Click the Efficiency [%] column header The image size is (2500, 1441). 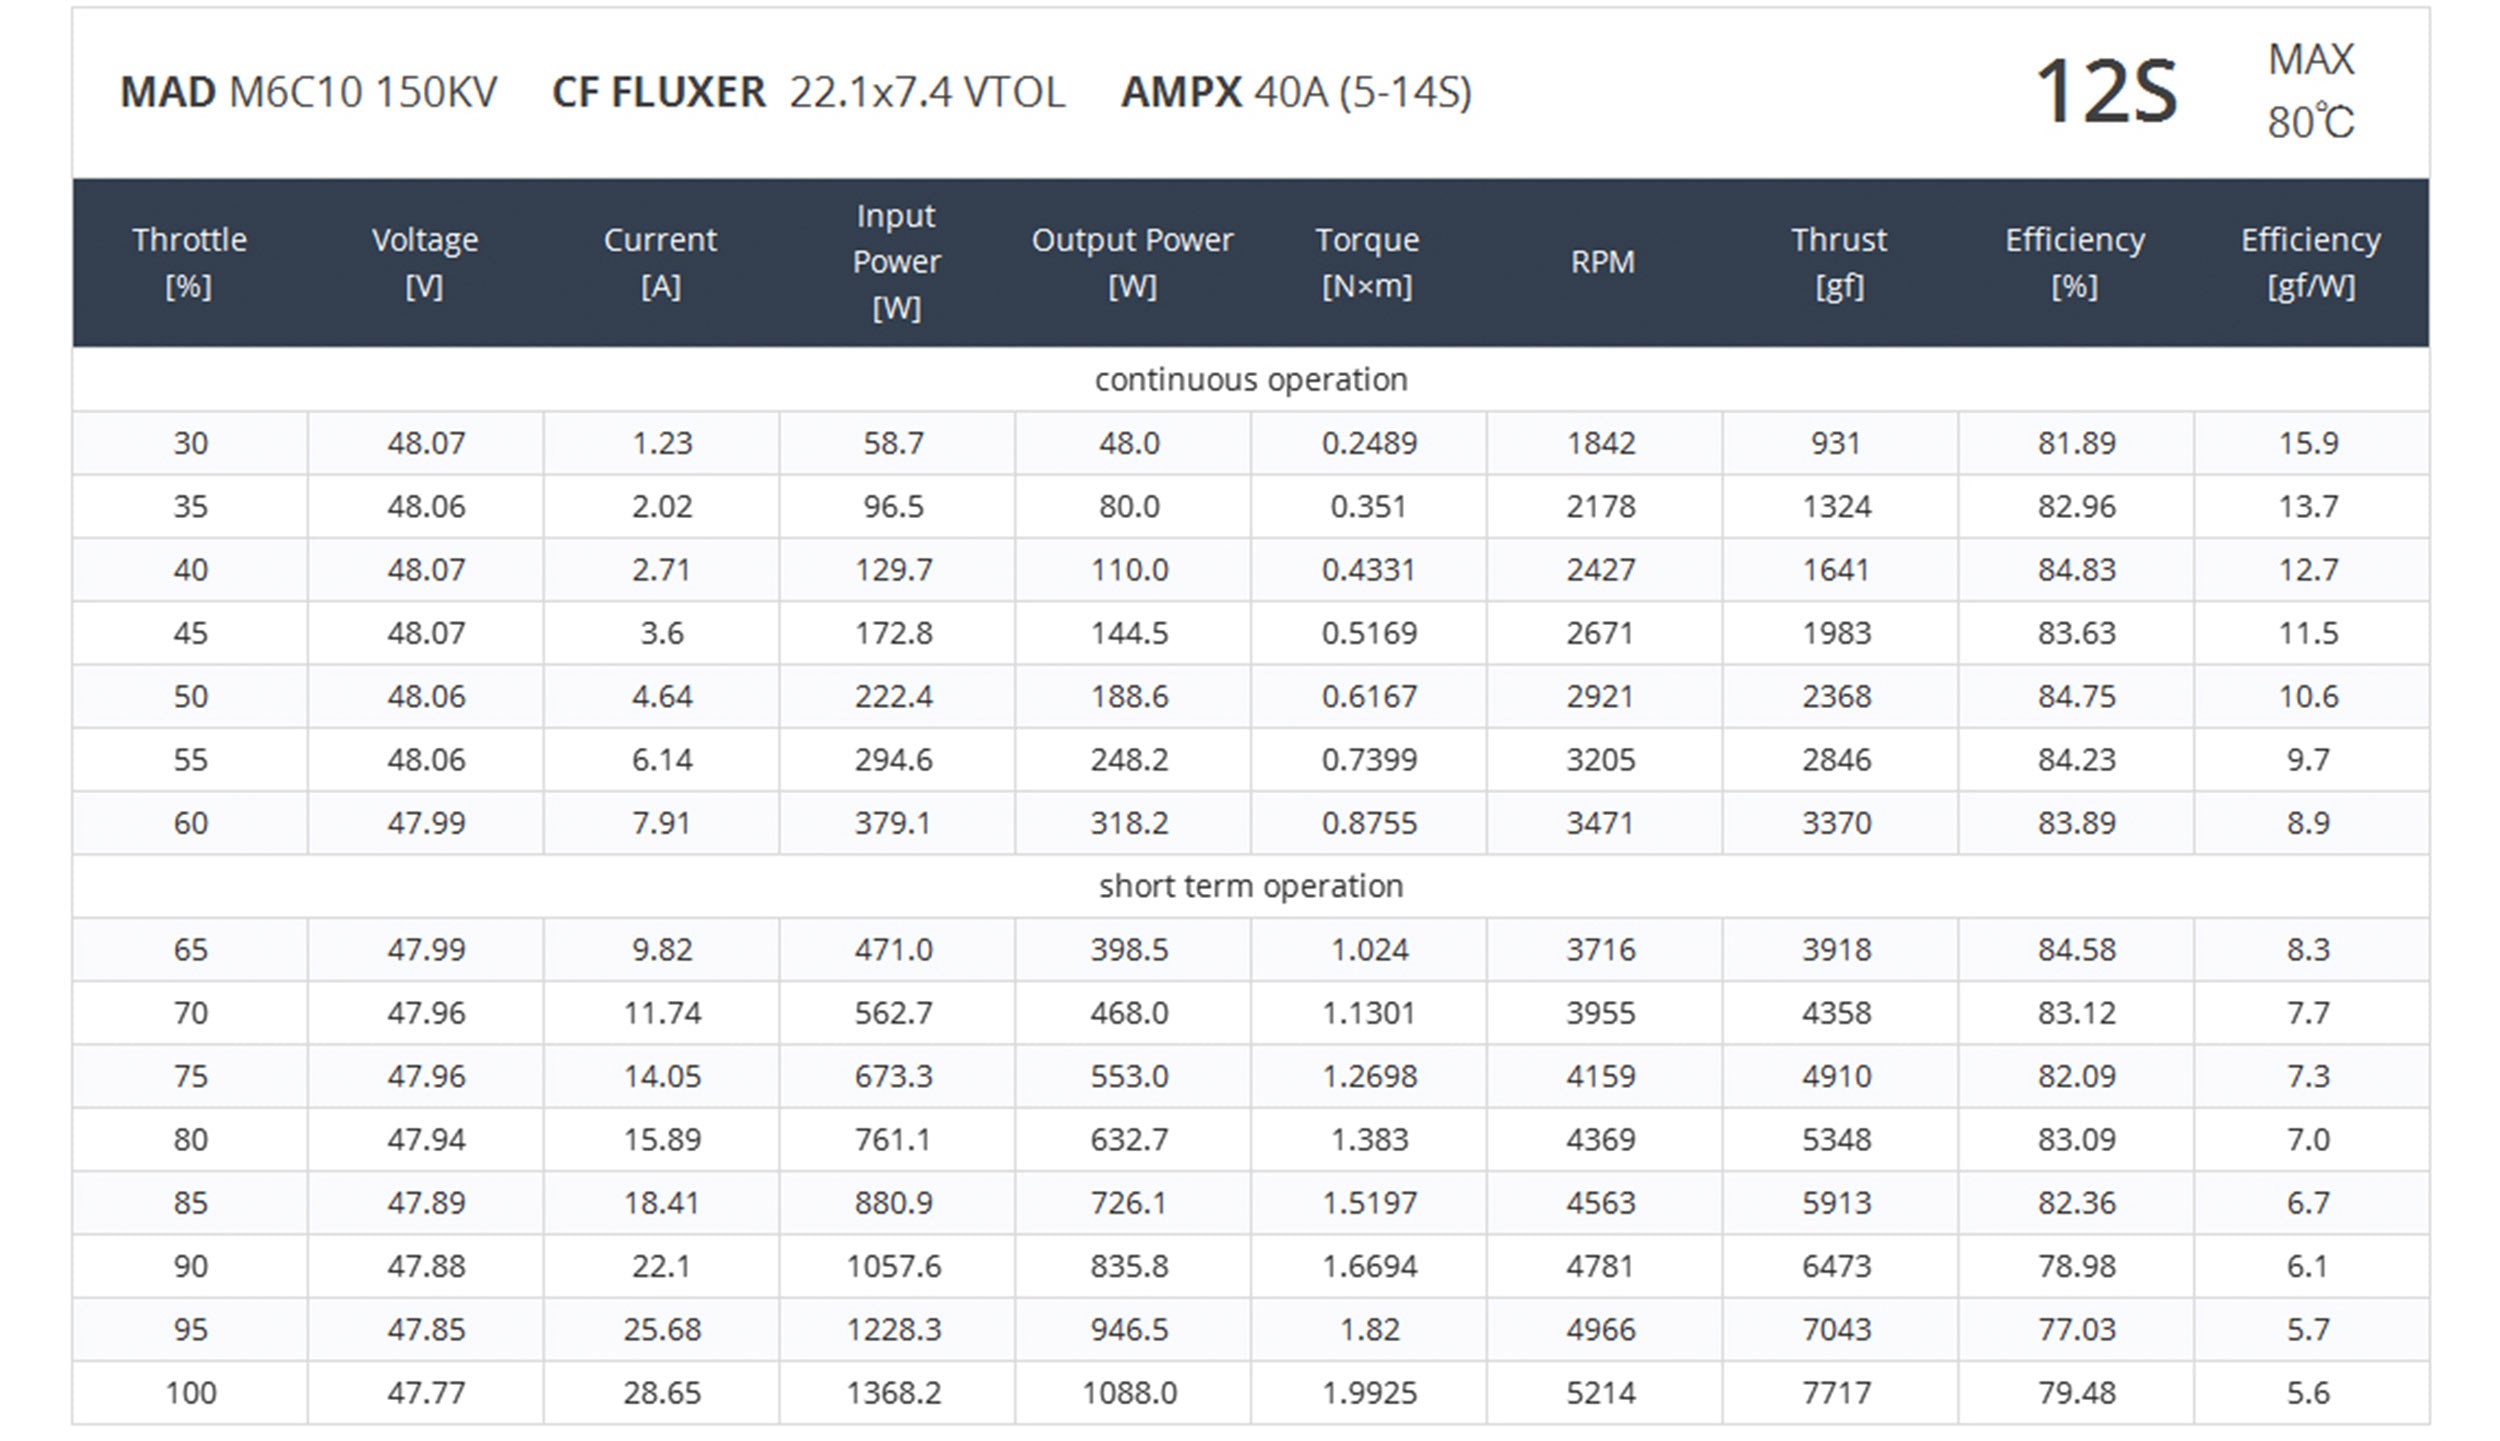[2075, 263]
